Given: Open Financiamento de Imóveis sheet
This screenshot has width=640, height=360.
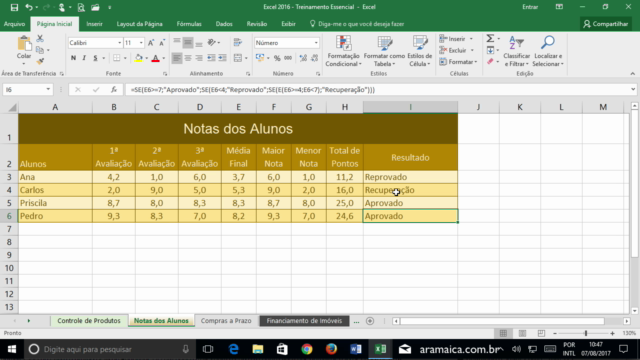Looking at the screenshot, I should (x=304, y=321).
